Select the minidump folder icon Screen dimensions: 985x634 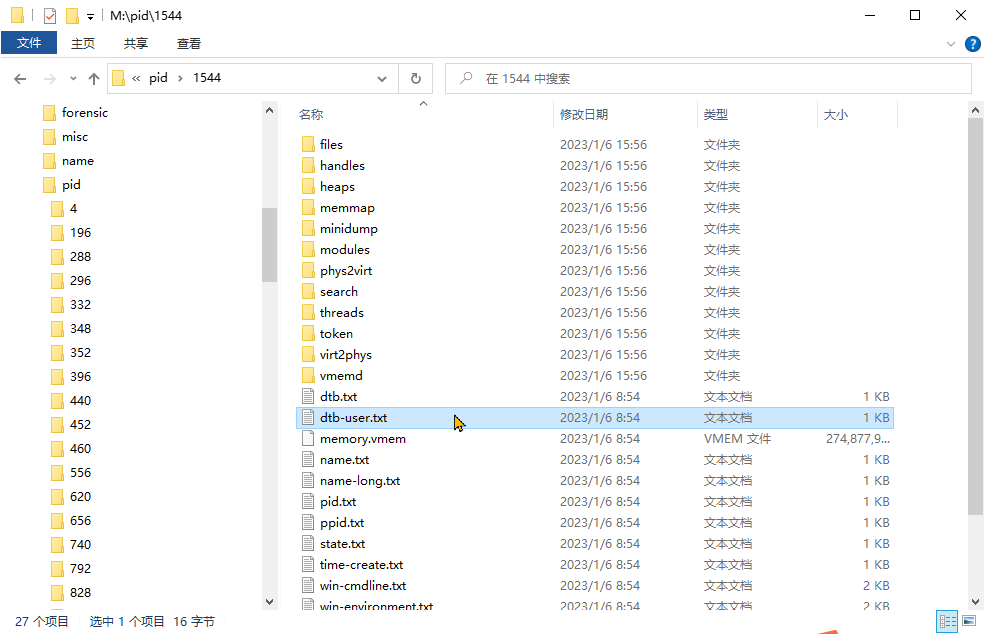[308, 229]
